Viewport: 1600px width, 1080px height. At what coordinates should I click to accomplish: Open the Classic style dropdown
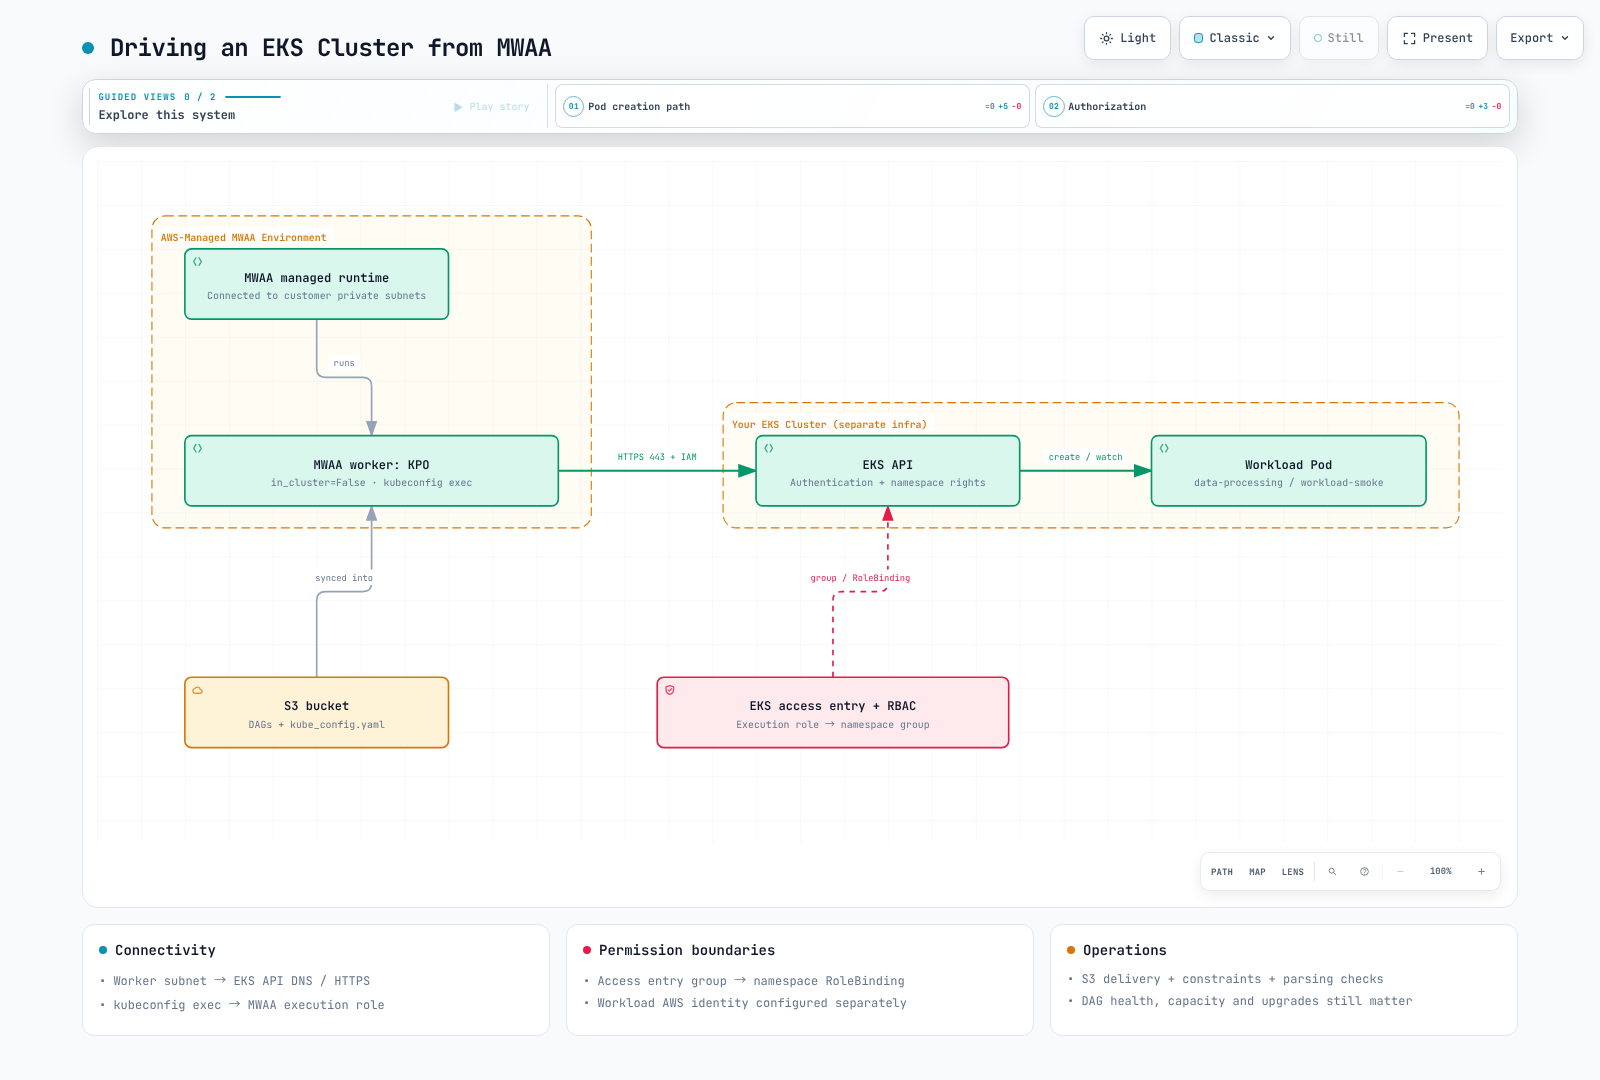tap(1235, 38)
